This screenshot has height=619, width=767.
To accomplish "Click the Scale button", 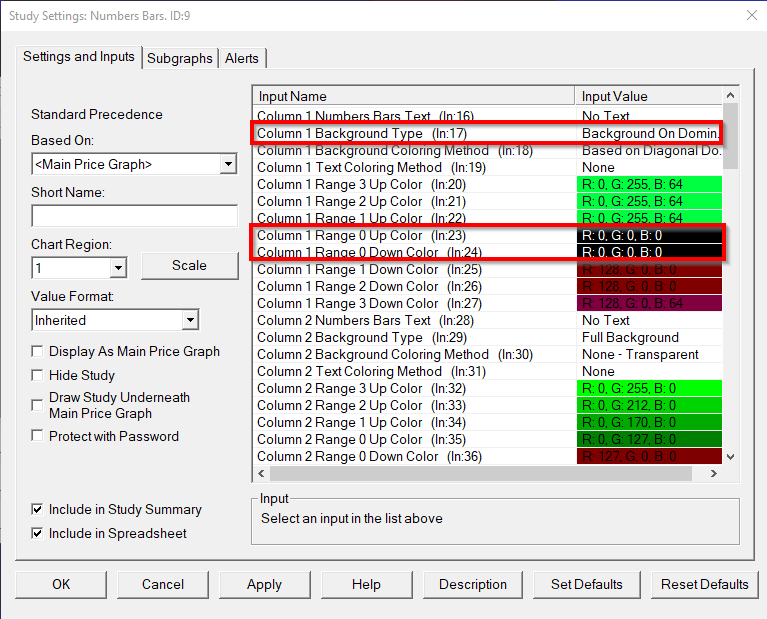I will tap(190, 266).
